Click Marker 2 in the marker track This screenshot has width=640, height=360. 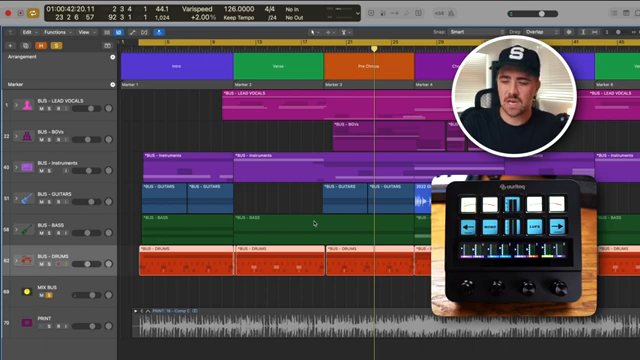click(243, 84)
